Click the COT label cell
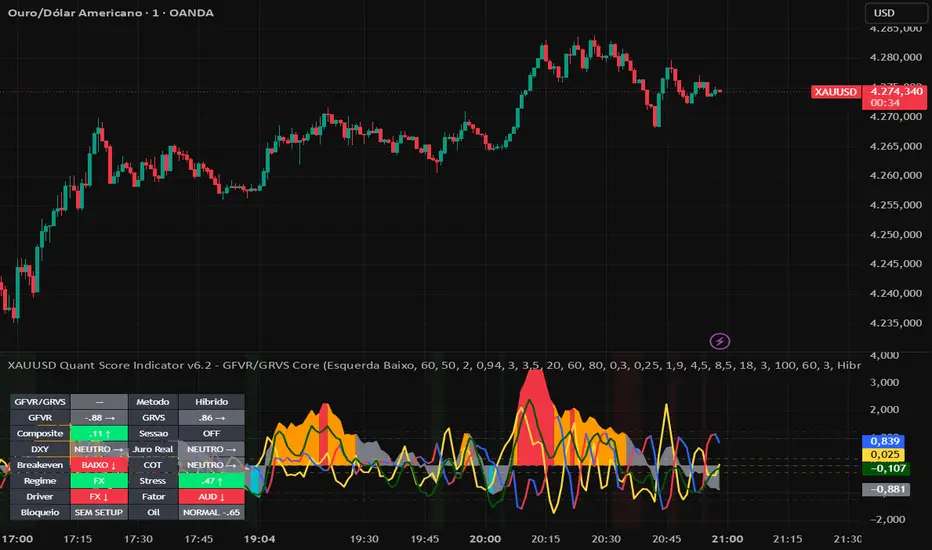932x550 pixels. 153,465
